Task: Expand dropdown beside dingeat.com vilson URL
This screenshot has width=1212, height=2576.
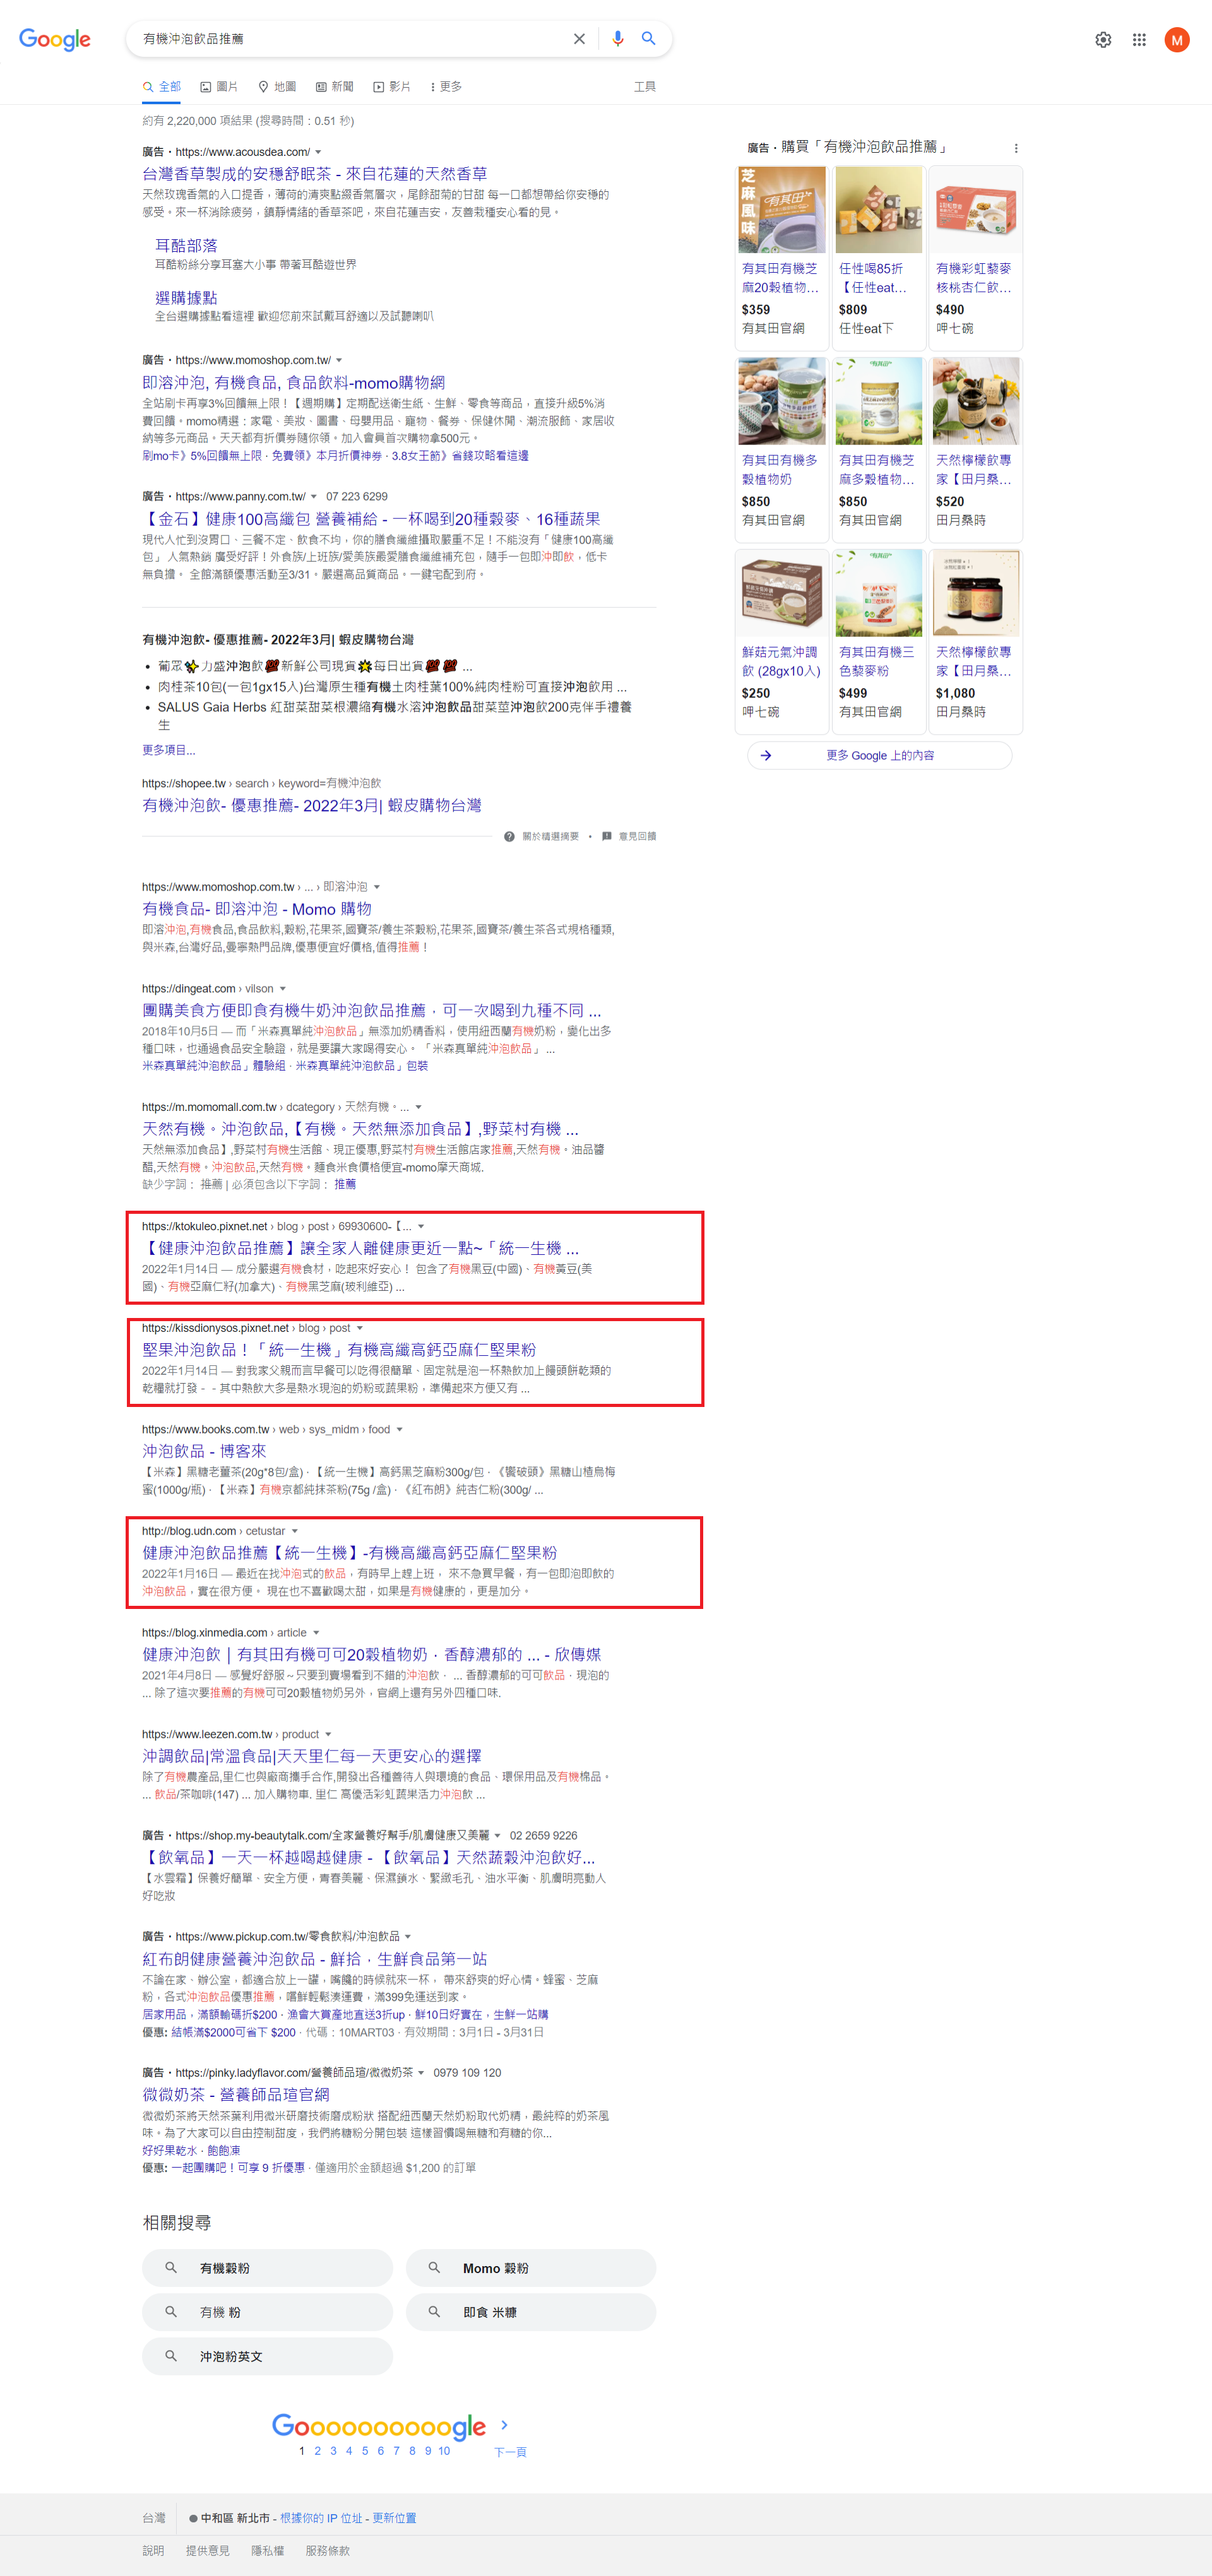Action: tap(283, 989)
